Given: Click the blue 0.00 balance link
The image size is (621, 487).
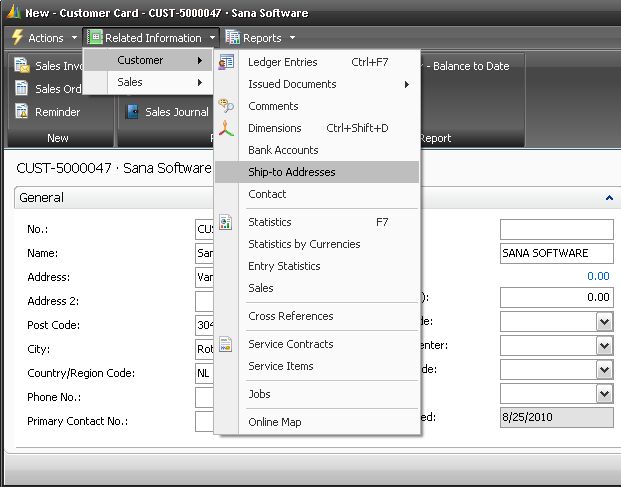Looking at the screenshot, I should pyautogui.click(x=598, y=276).
